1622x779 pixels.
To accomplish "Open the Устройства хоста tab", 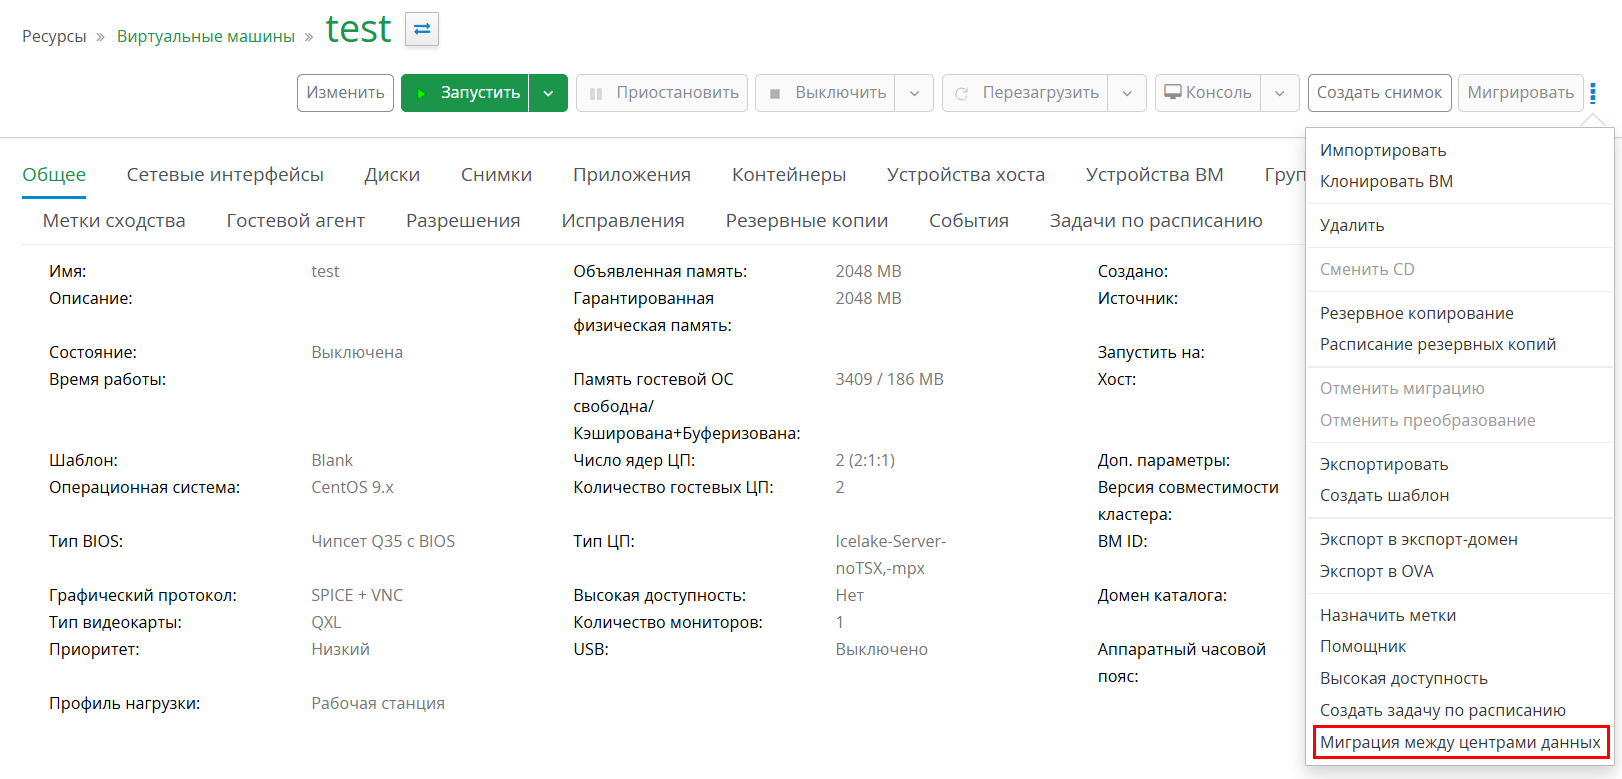I will pyautogui.click(x=966, y=175).
